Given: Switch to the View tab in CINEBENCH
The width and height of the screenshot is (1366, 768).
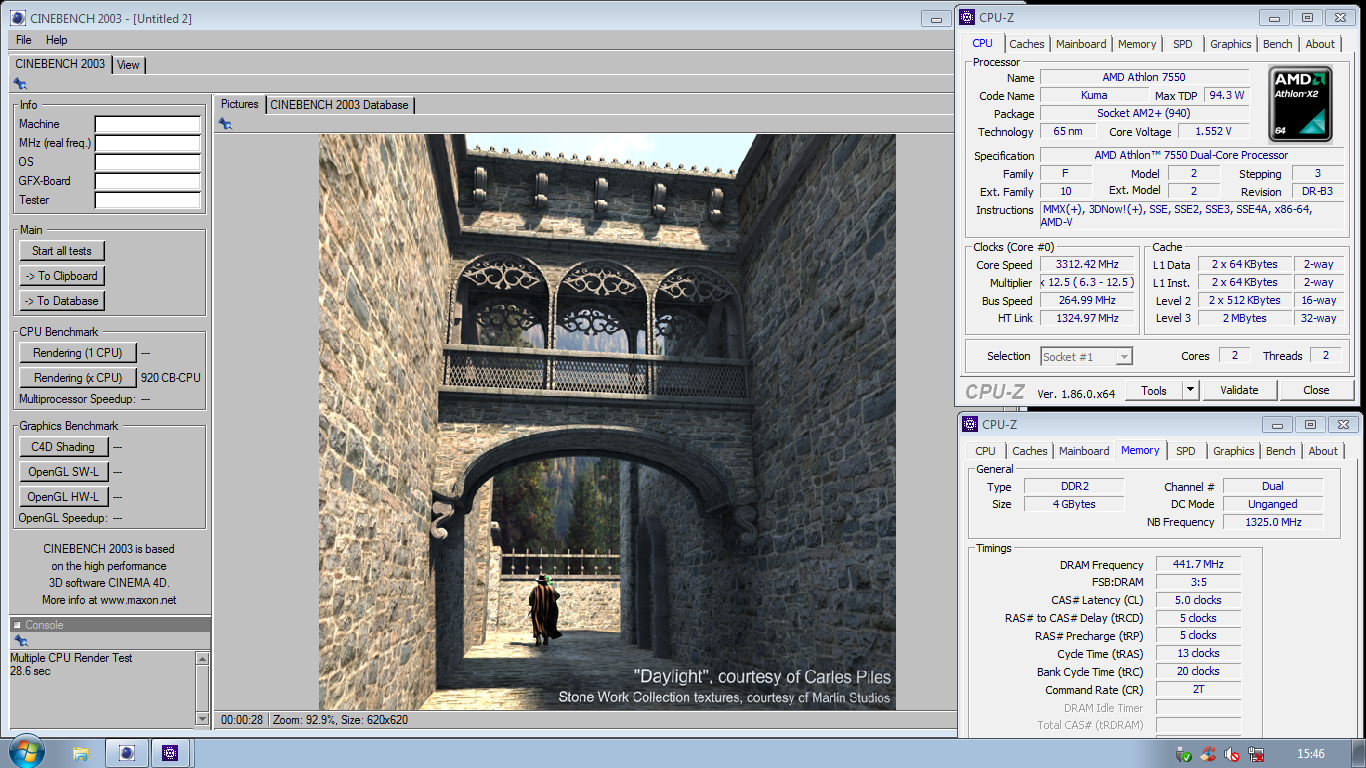Looking at the screenshot, I should (x=128, y=65).
